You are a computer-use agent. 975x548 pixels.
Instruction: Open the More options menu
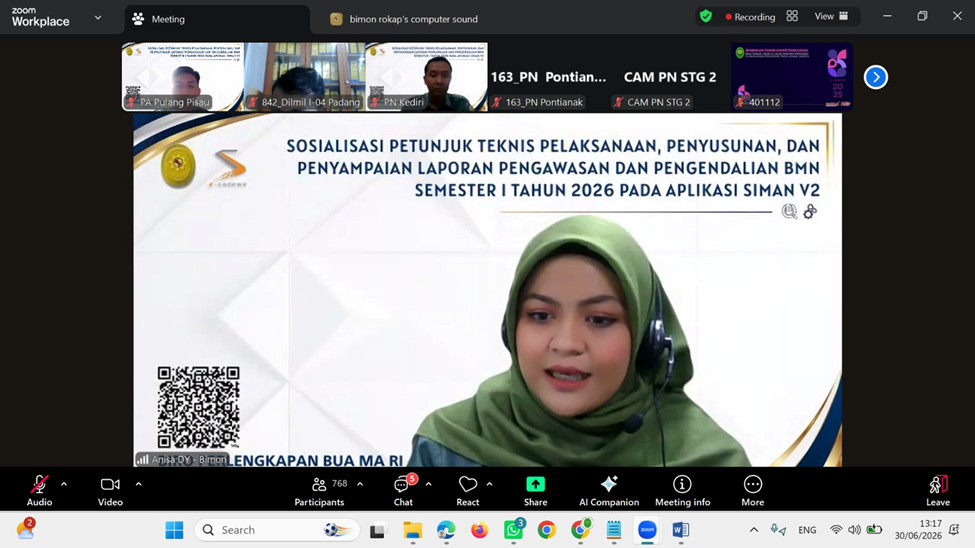[x=752, y=490]
